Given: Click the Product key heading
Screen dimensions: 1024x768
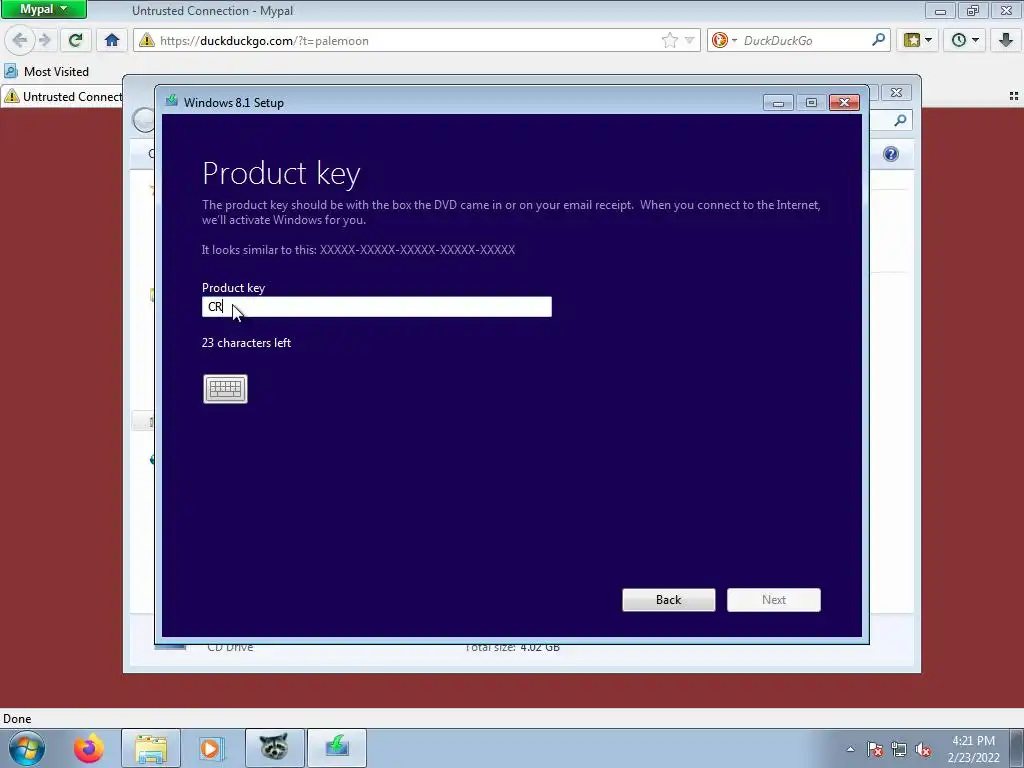Looking at the screenshot, I should (281, 174).
